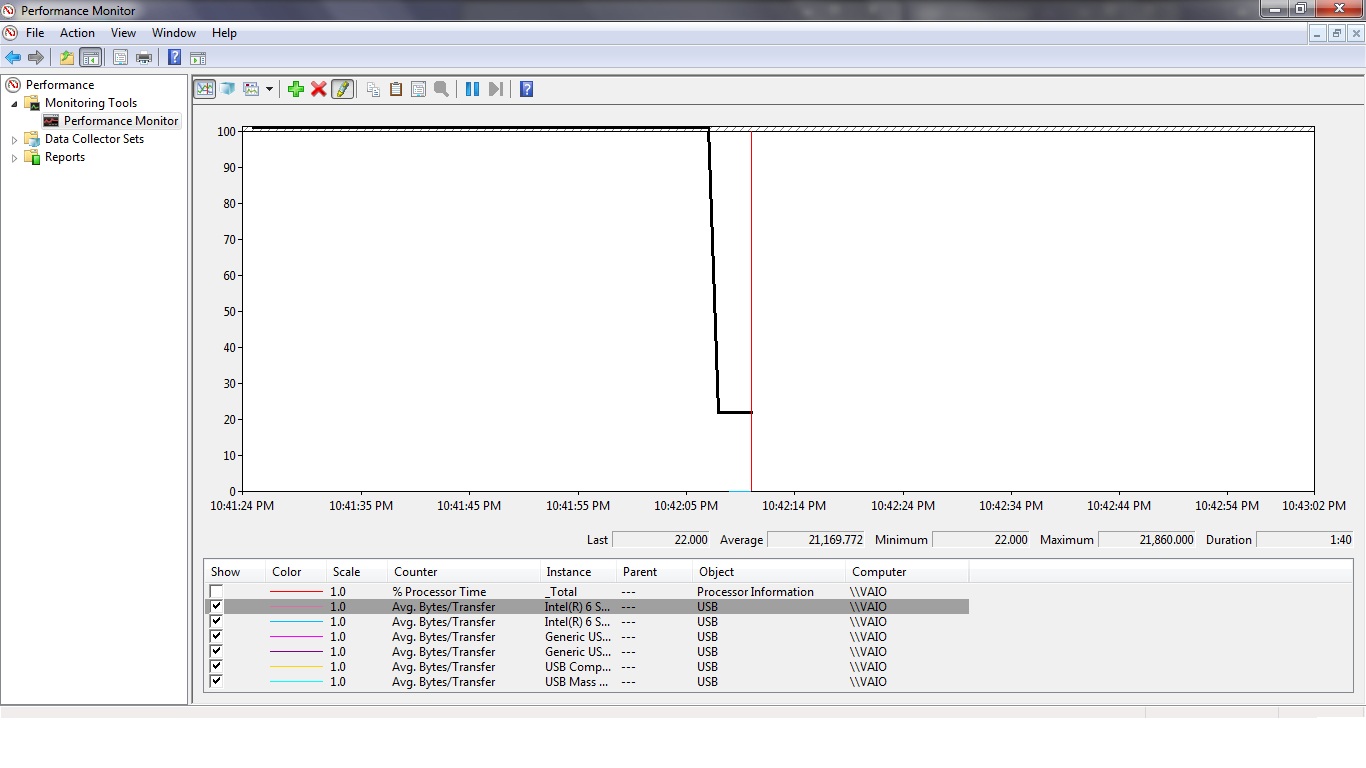Uncheck the highlighted Intel(R) 6 S... counter
This screenshot has width=1366, height=768.
click(x=216, y=606)
